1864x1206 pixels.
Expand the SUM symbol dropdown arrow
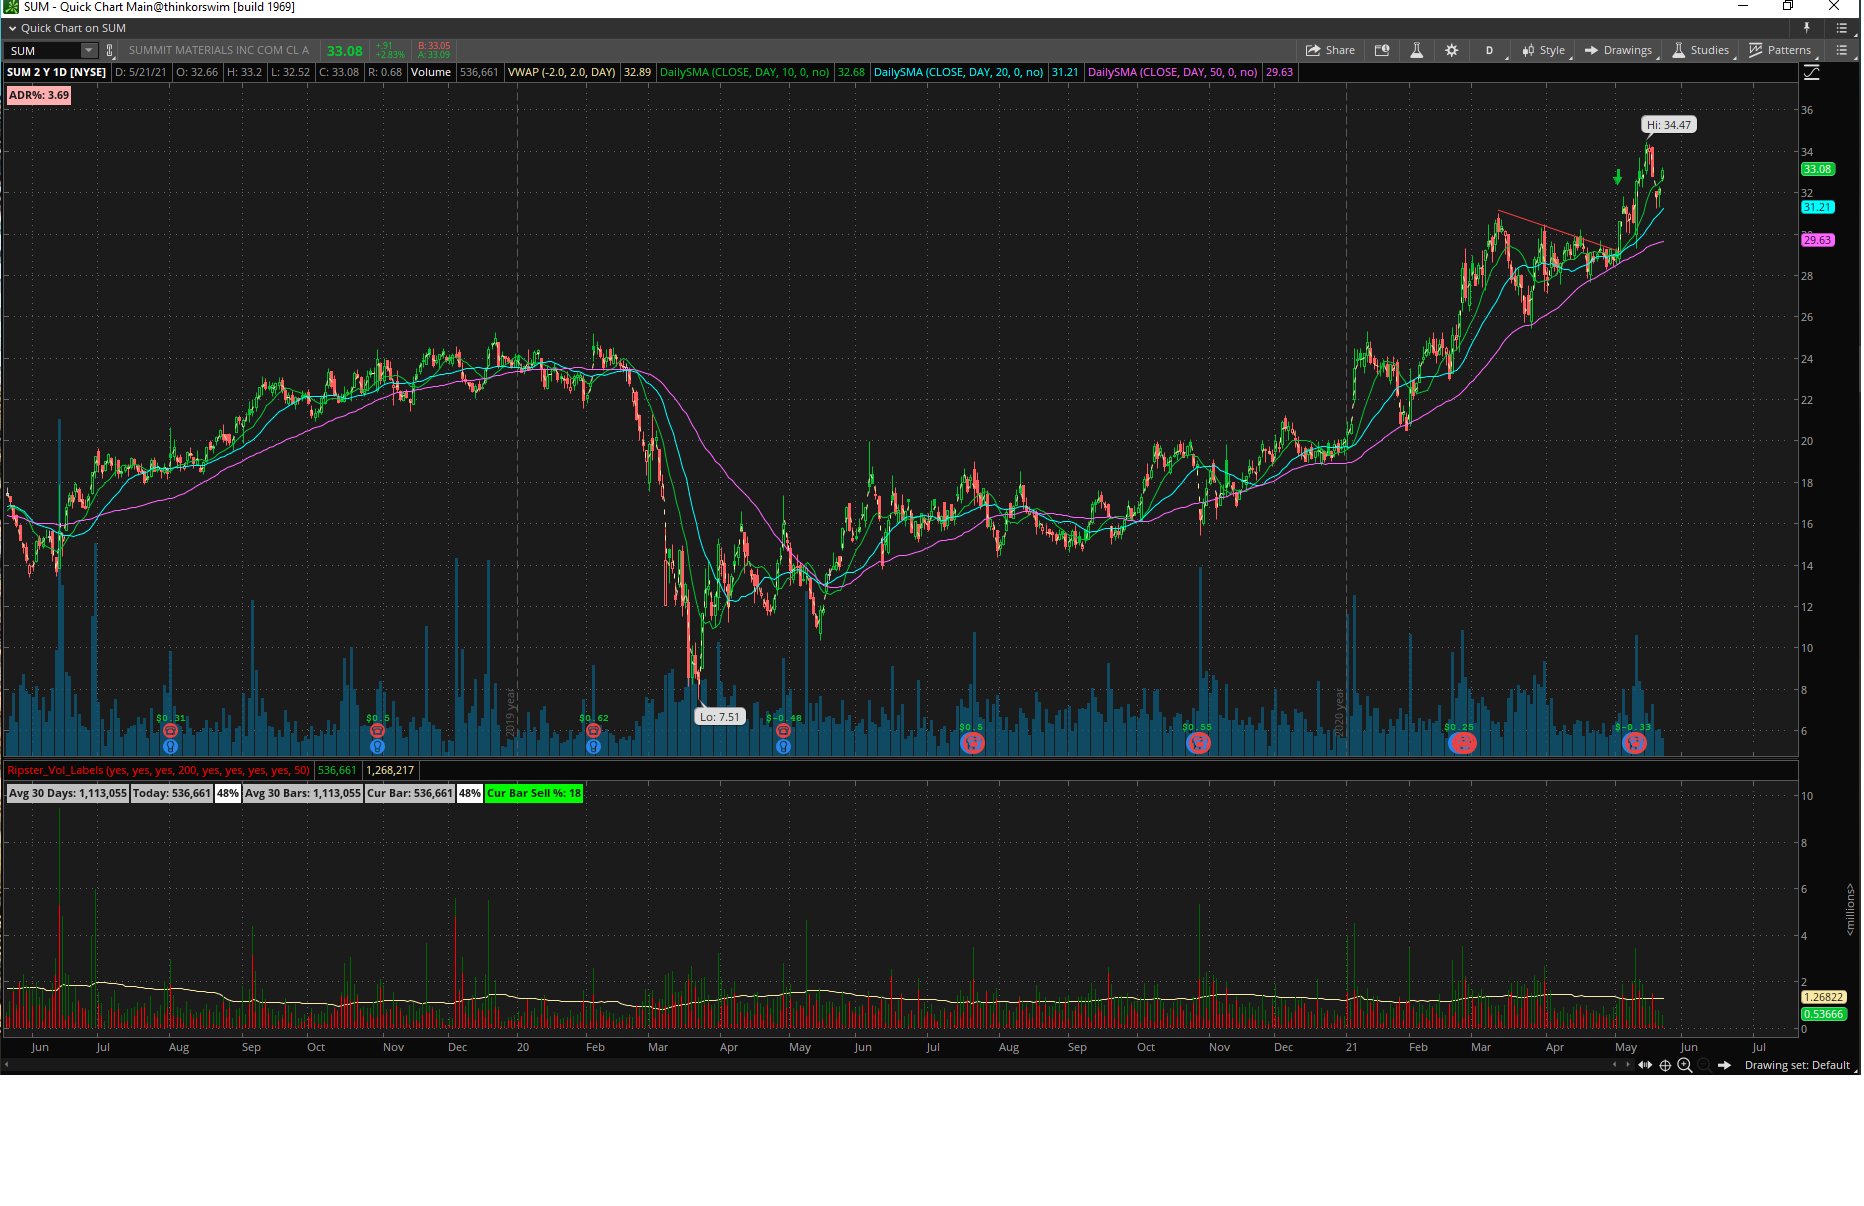[88, 50]
